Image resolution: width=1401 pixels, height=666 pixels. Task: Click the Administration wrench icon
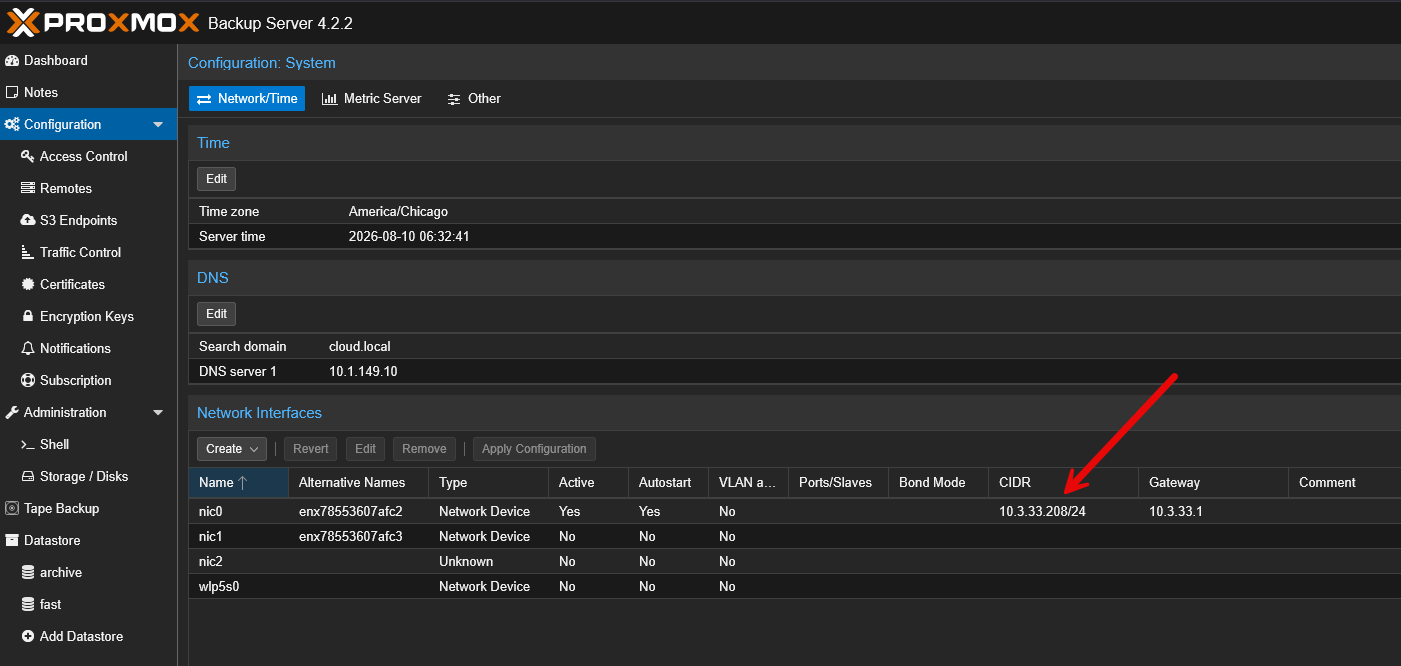pyautogui.click(x=12, y=412)
